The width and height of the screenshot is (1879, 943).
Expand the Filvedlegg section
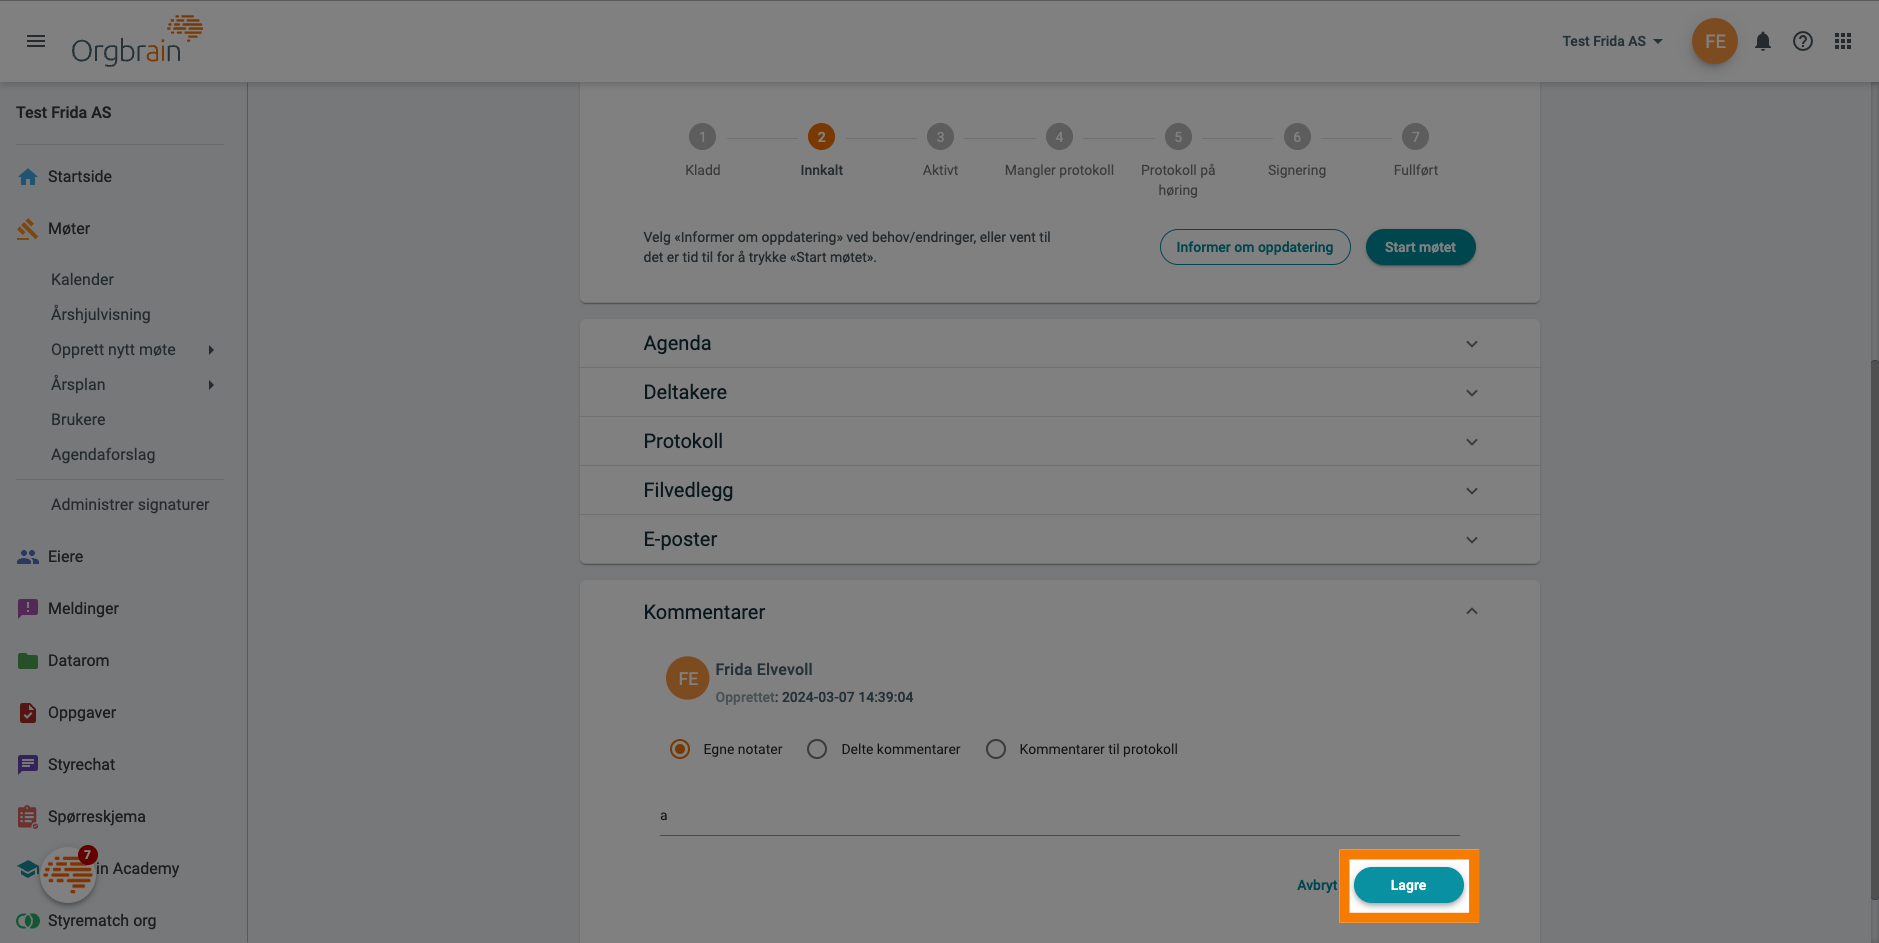pos(1060,491)
